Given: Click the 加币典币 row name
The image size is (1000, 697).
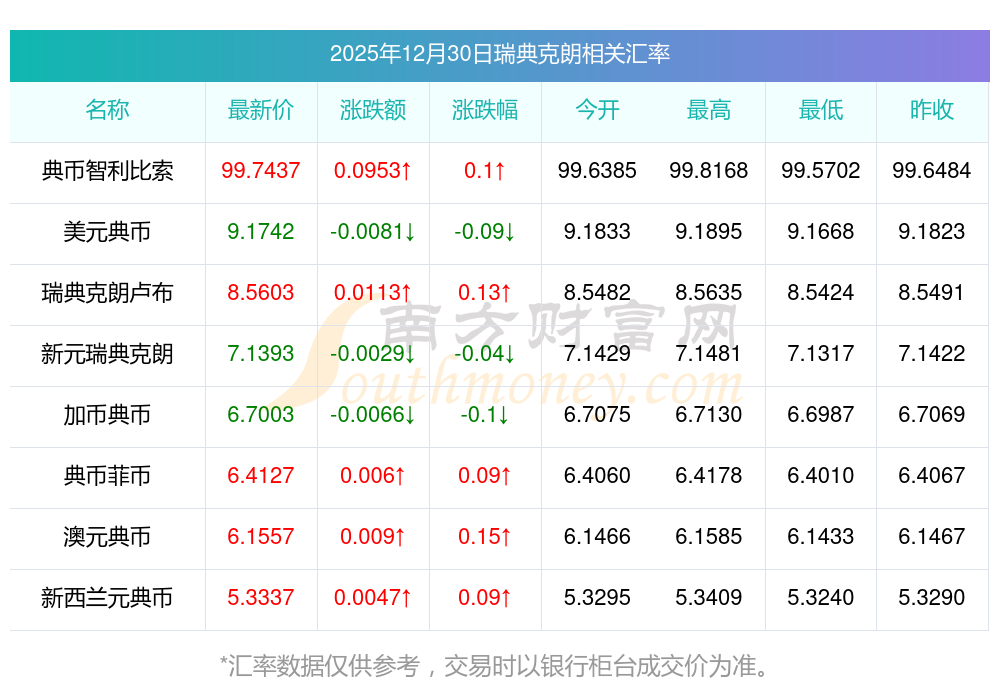Looking at the screenshot, I should pos(107,415).
